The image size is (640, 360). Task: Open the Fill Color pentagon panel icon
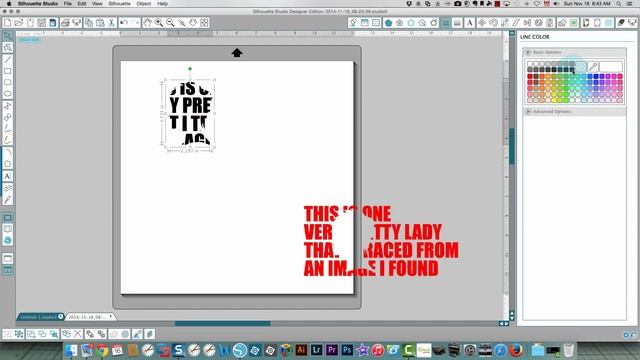pos(388,23)
